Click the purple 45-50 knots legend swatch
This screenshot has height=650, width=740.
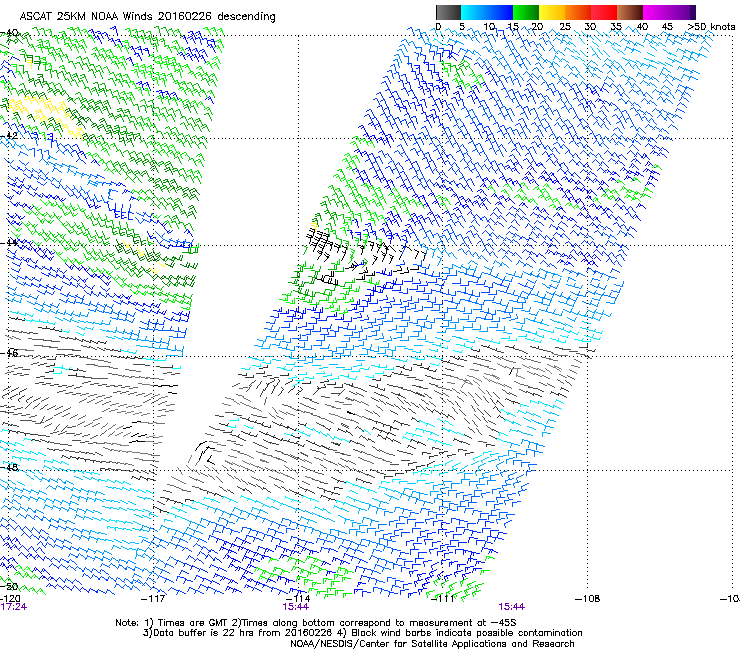[682, 12]
